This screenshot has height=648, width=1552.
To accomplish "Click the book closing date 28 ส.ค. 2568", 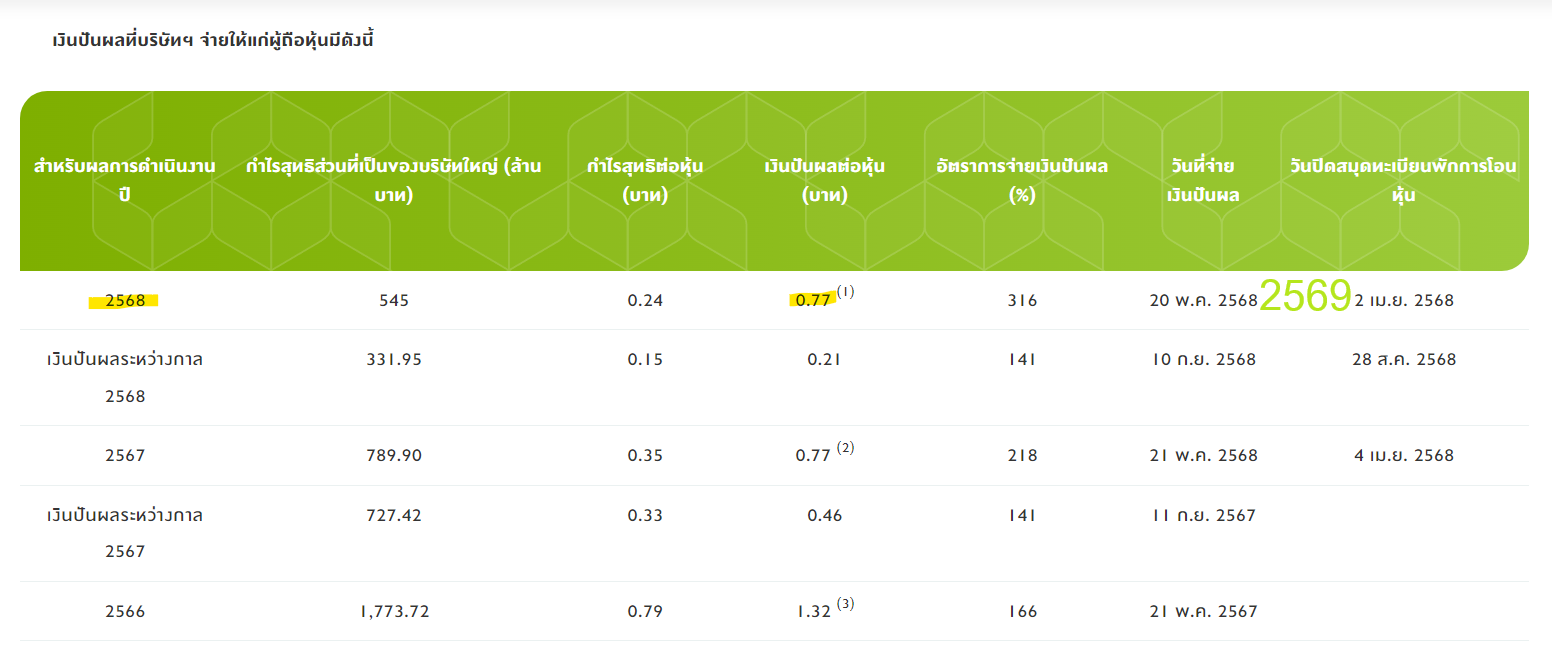I will (1403, 359).
